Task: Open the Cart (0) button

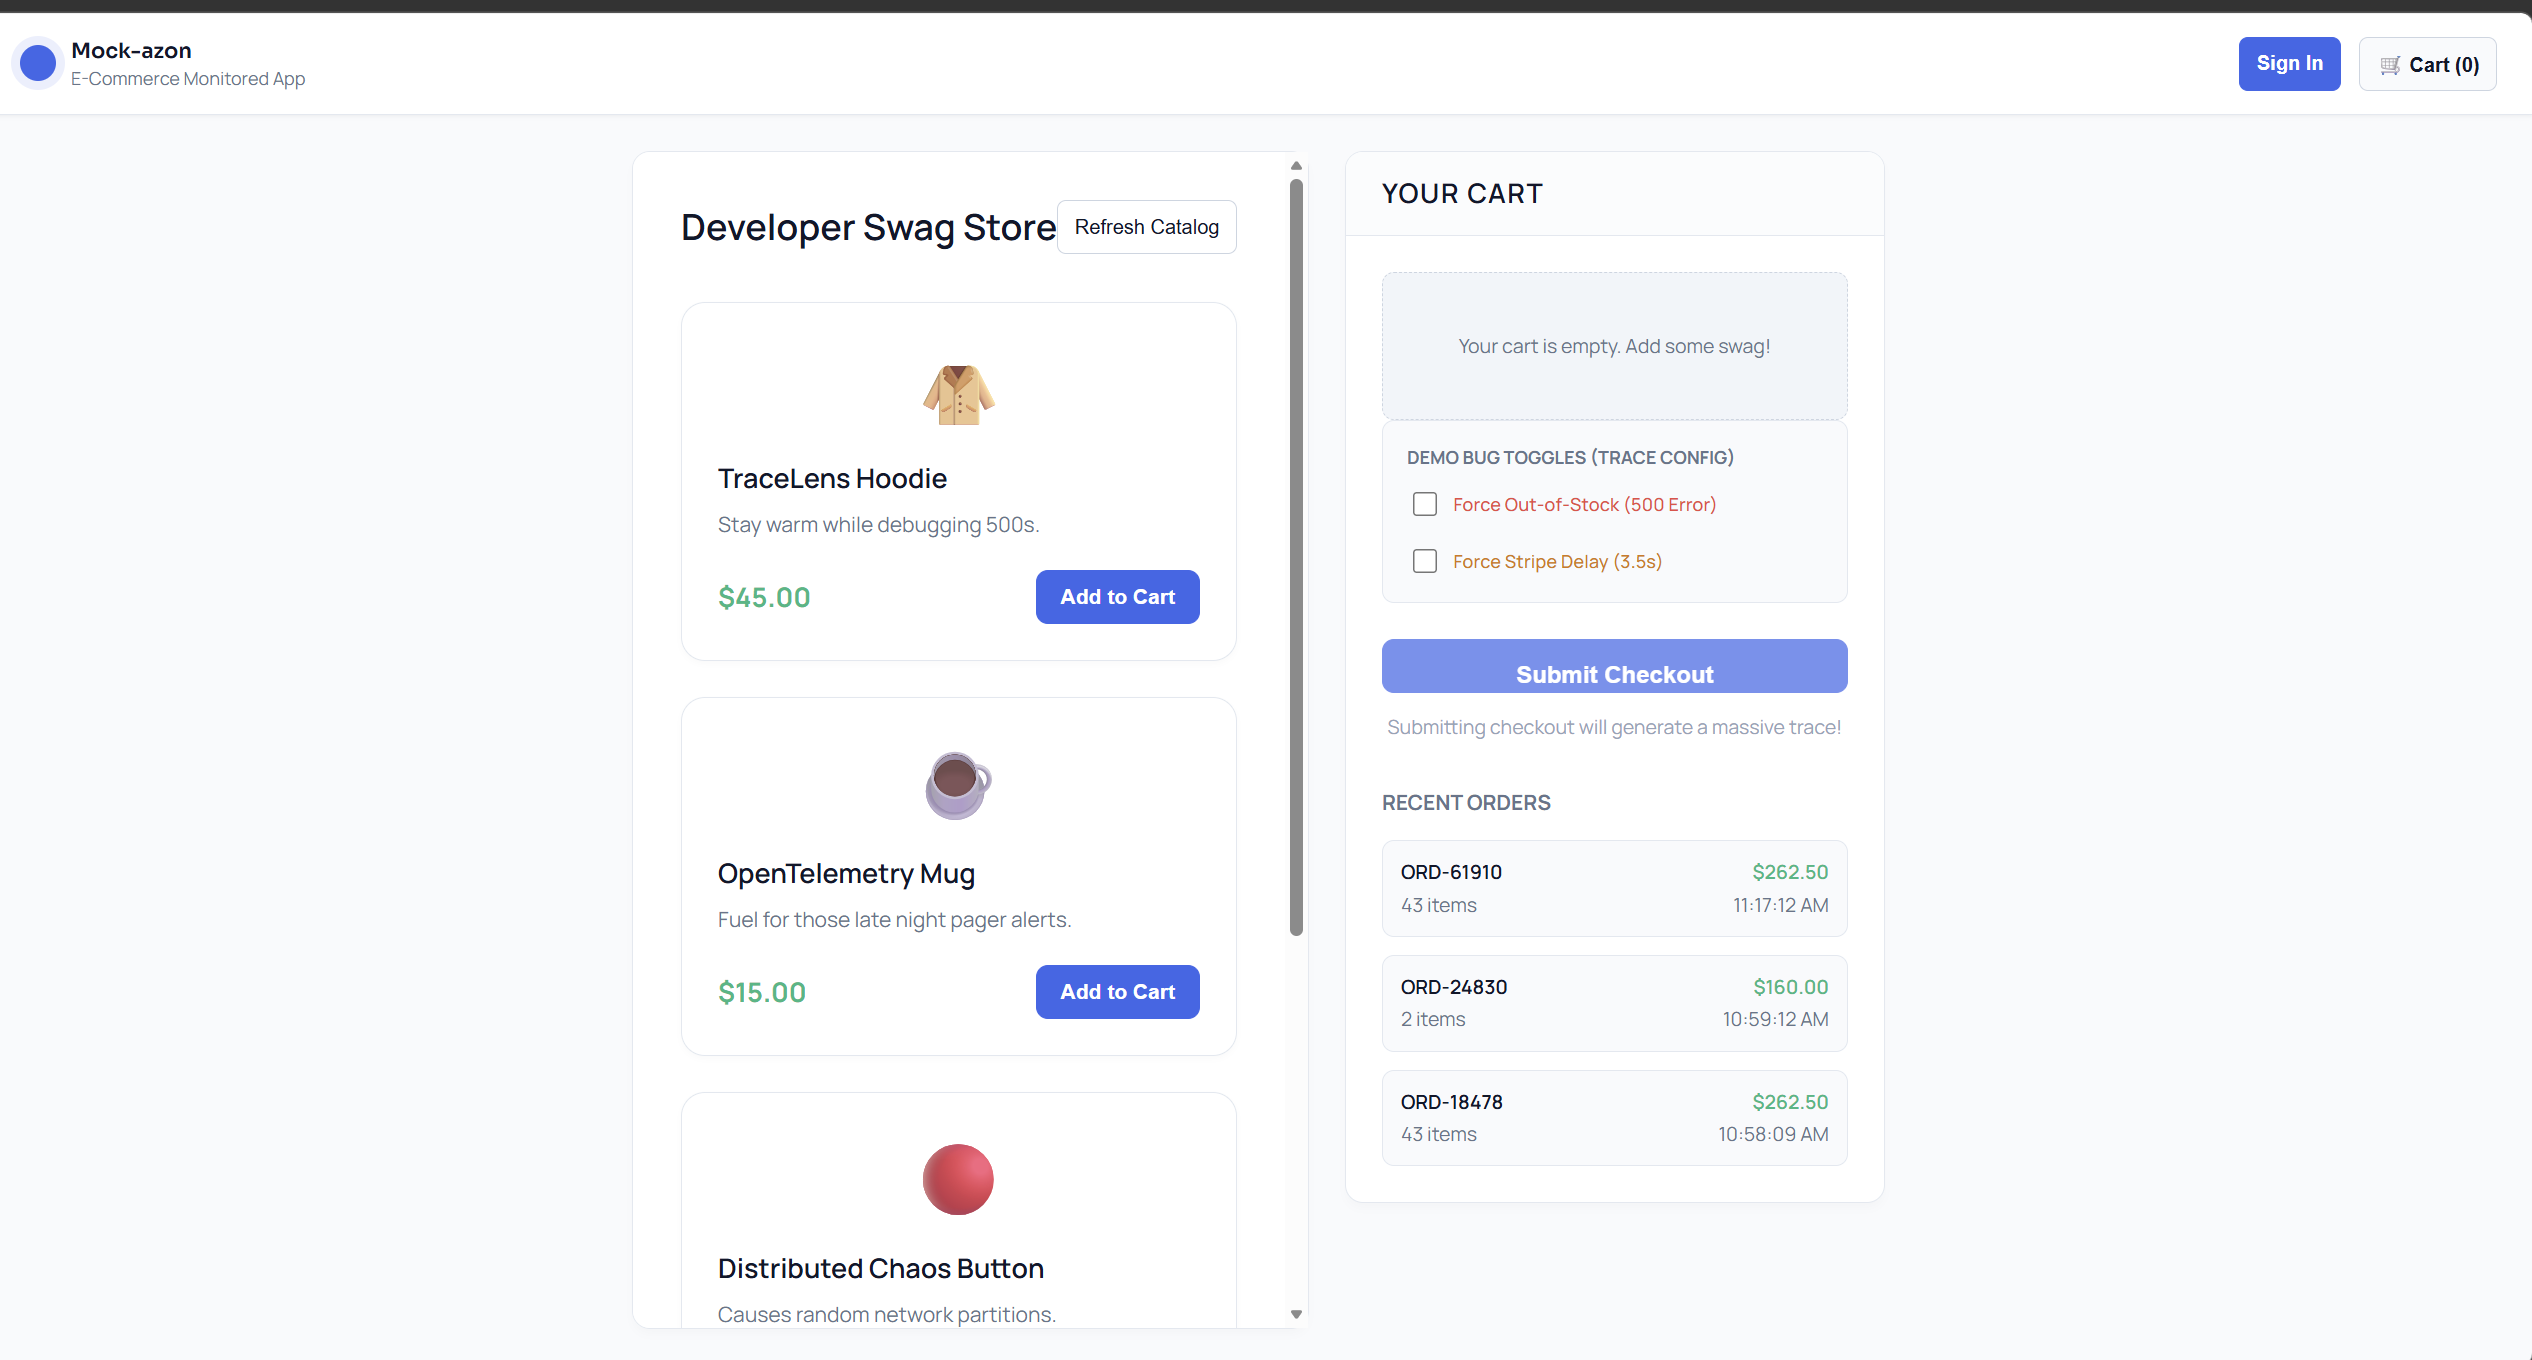Action: 2427,65
